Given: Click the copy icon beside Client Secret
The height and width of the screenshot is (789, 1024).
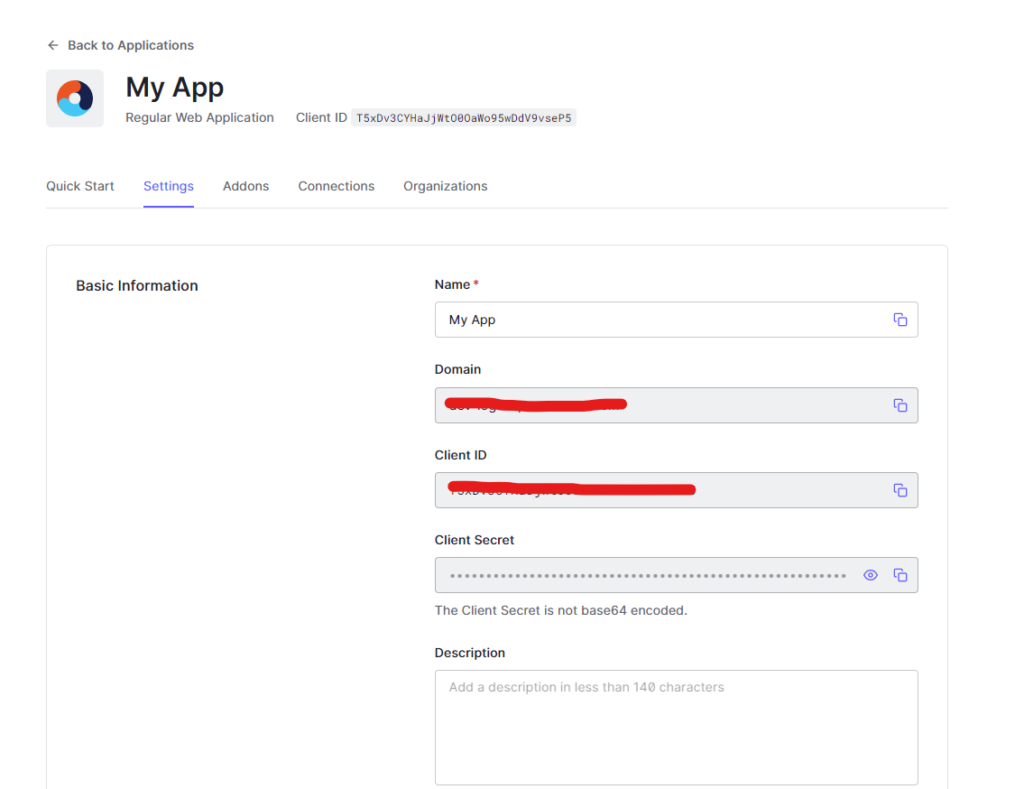Looking at the screenshot, I should 899,575.
